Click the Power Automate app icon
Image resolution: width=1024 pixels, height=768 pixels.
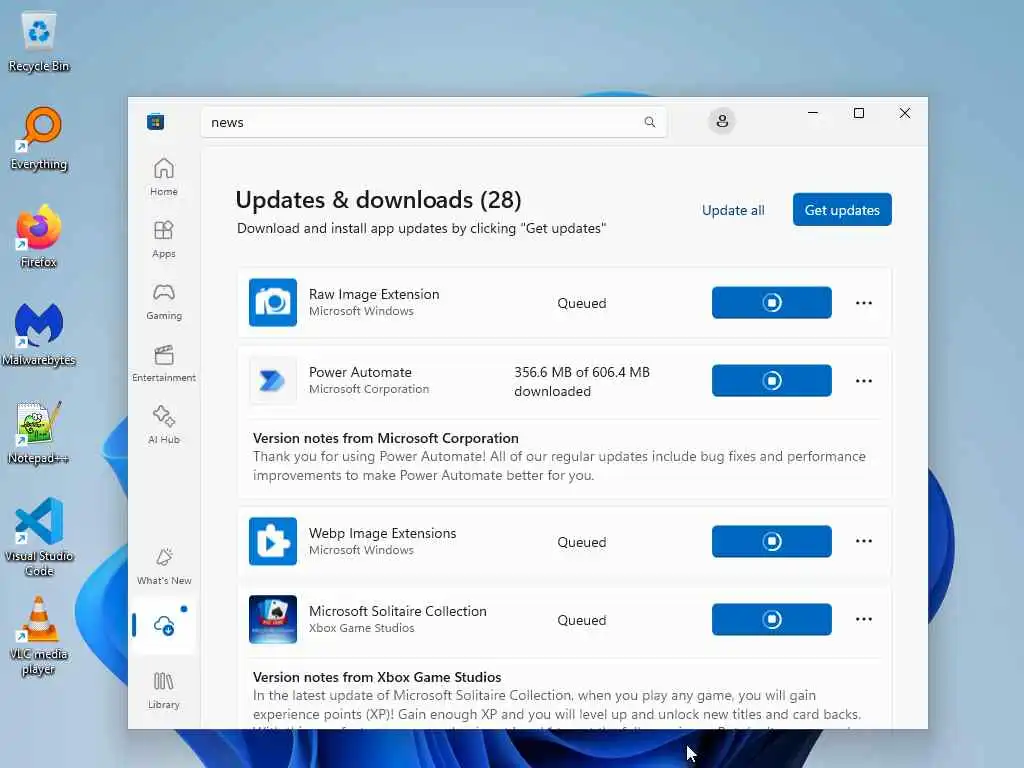click(273, 381)
